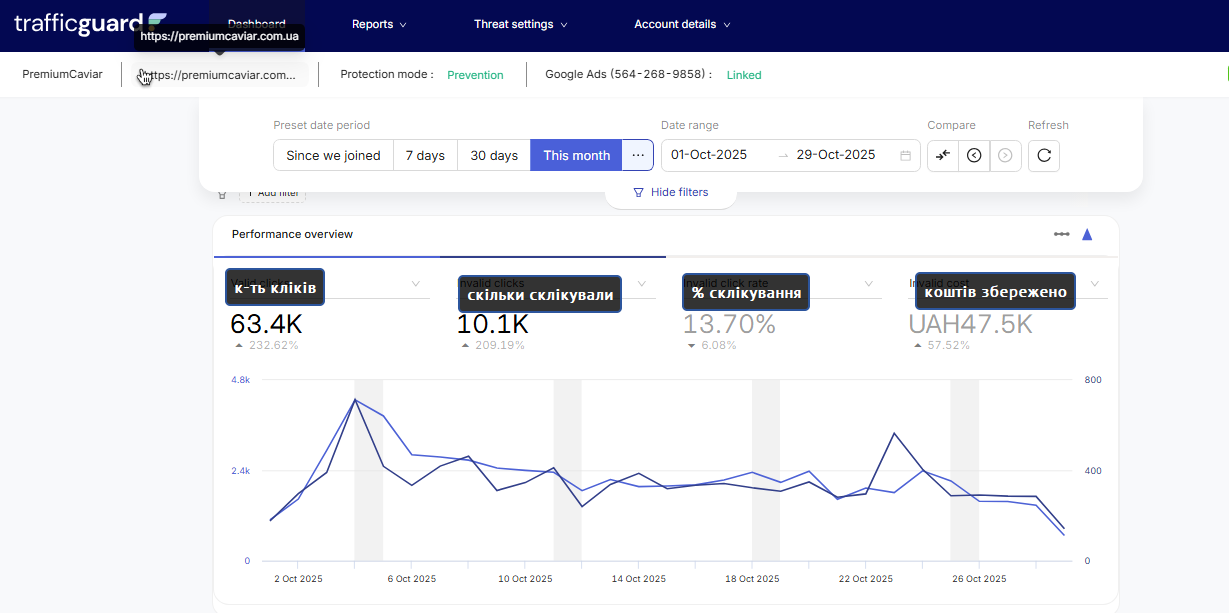Refresh the dashboard data

click(1043, 155)
